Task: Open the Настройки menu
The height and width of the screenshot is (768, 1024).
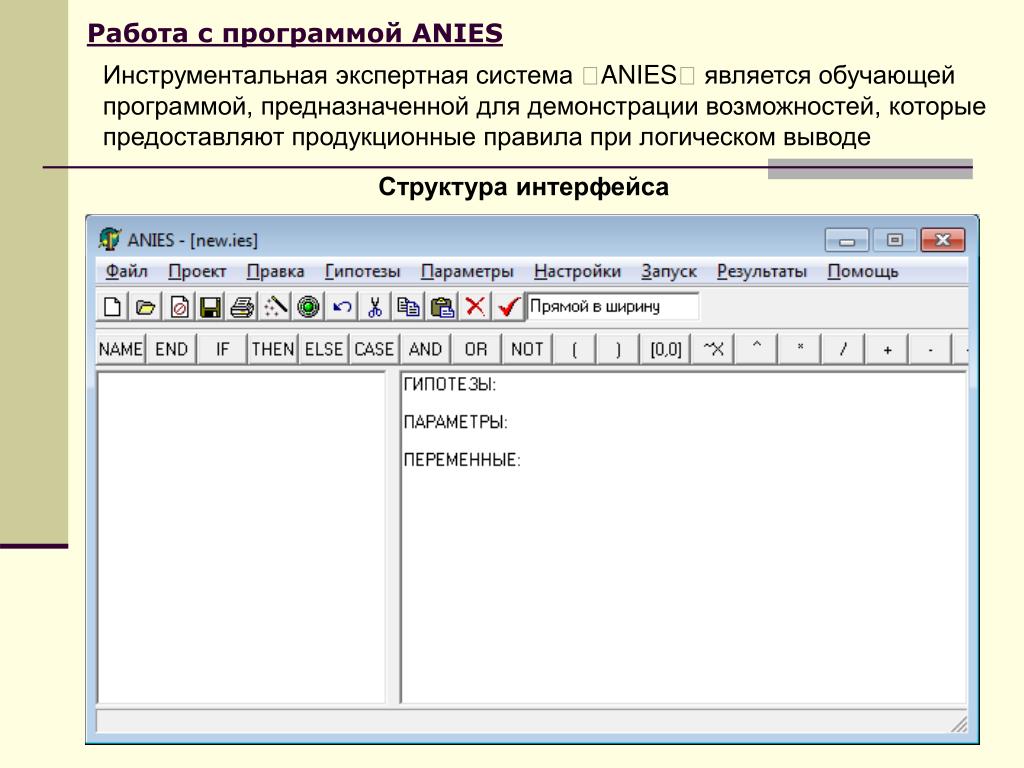Action: (x=577, y=271)
